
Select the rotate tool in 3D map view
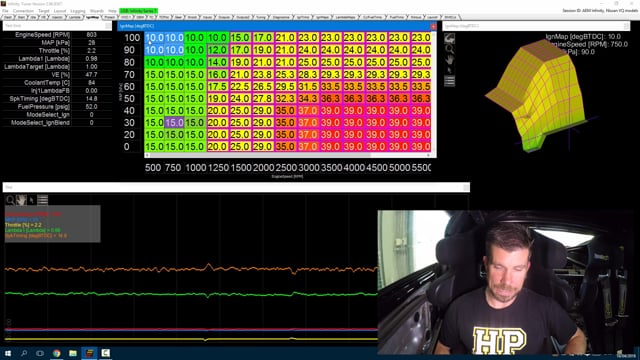[449, 38]
